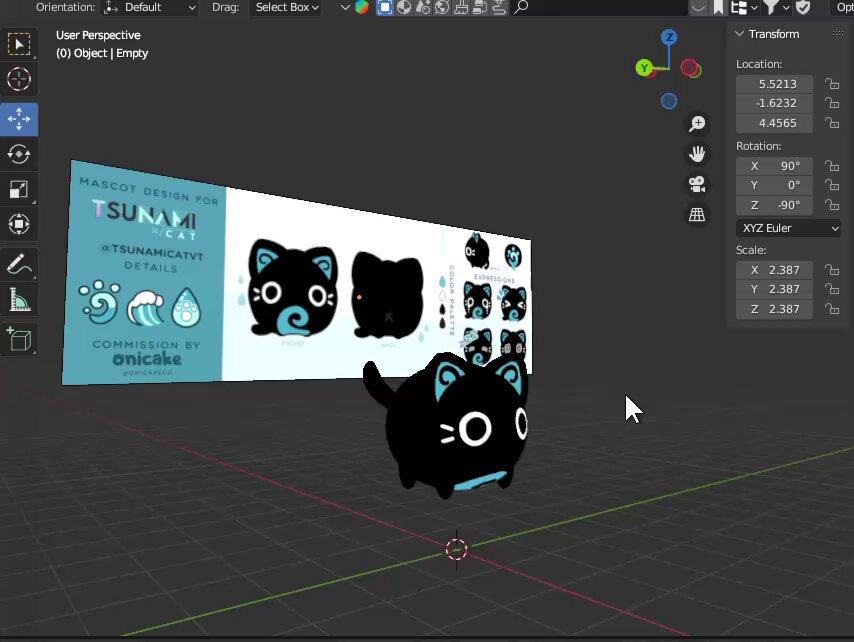The height and width of the screenshot is (642, 854).
Task: Expand the chevron left of the hexagon icon
Action: coord(345,8)
